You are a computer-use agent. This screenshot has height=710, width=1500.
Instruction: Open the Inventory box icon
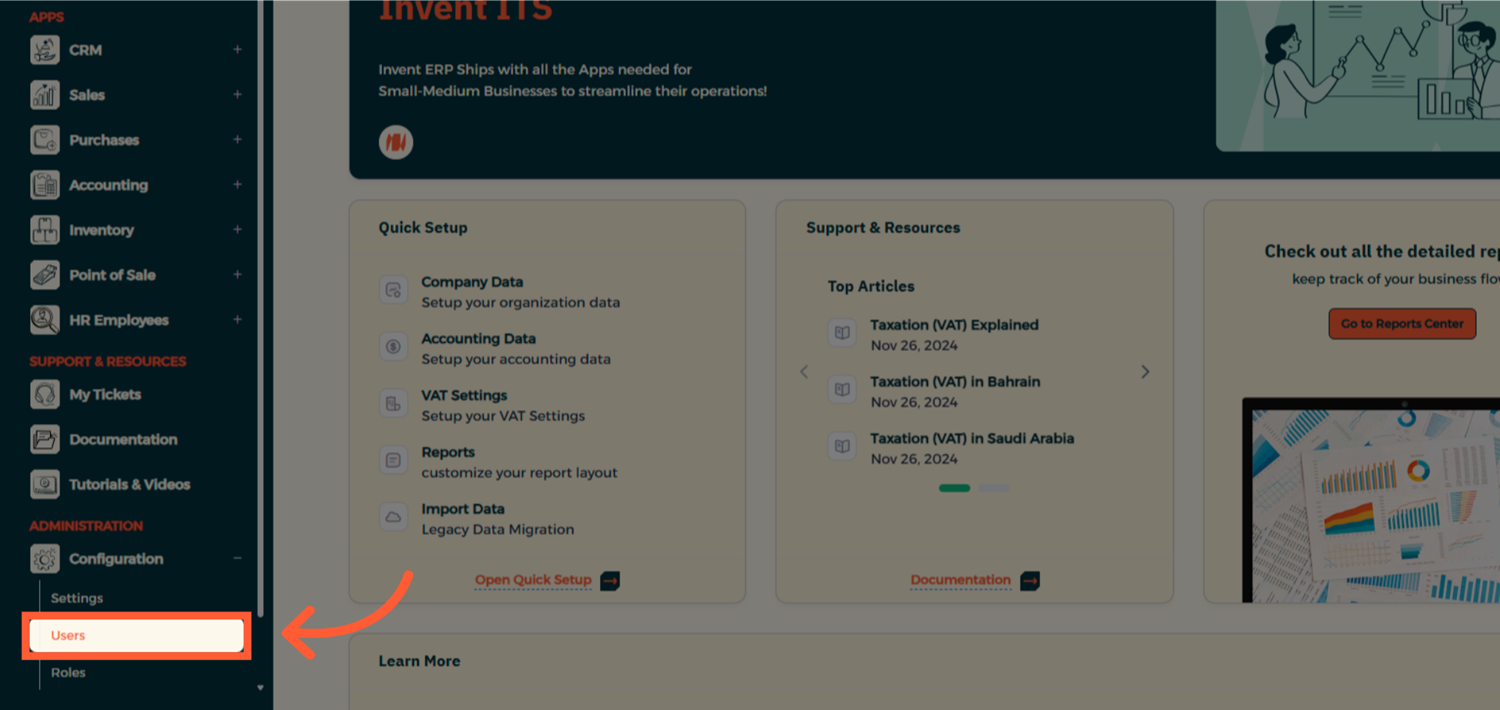[x=45, y=230]
